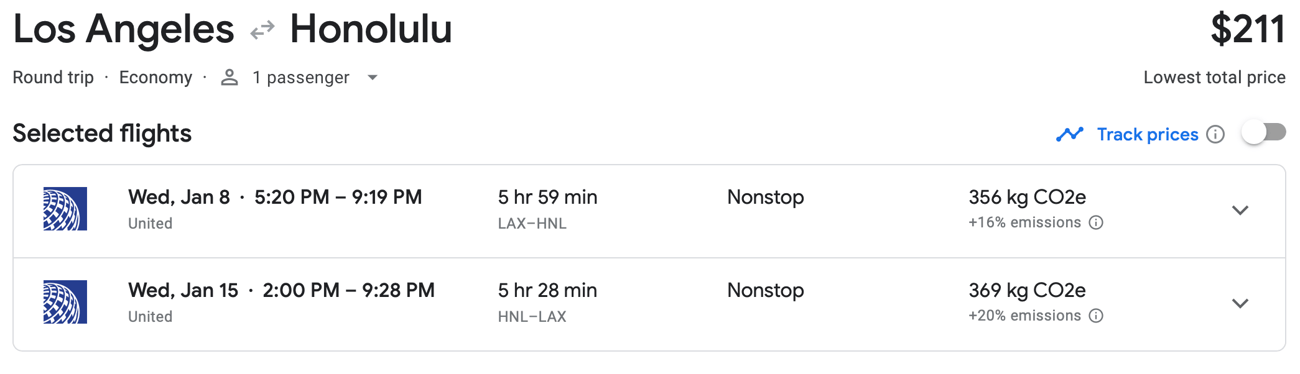Click the United logo on Jan 15 flight

coord(65,303)
